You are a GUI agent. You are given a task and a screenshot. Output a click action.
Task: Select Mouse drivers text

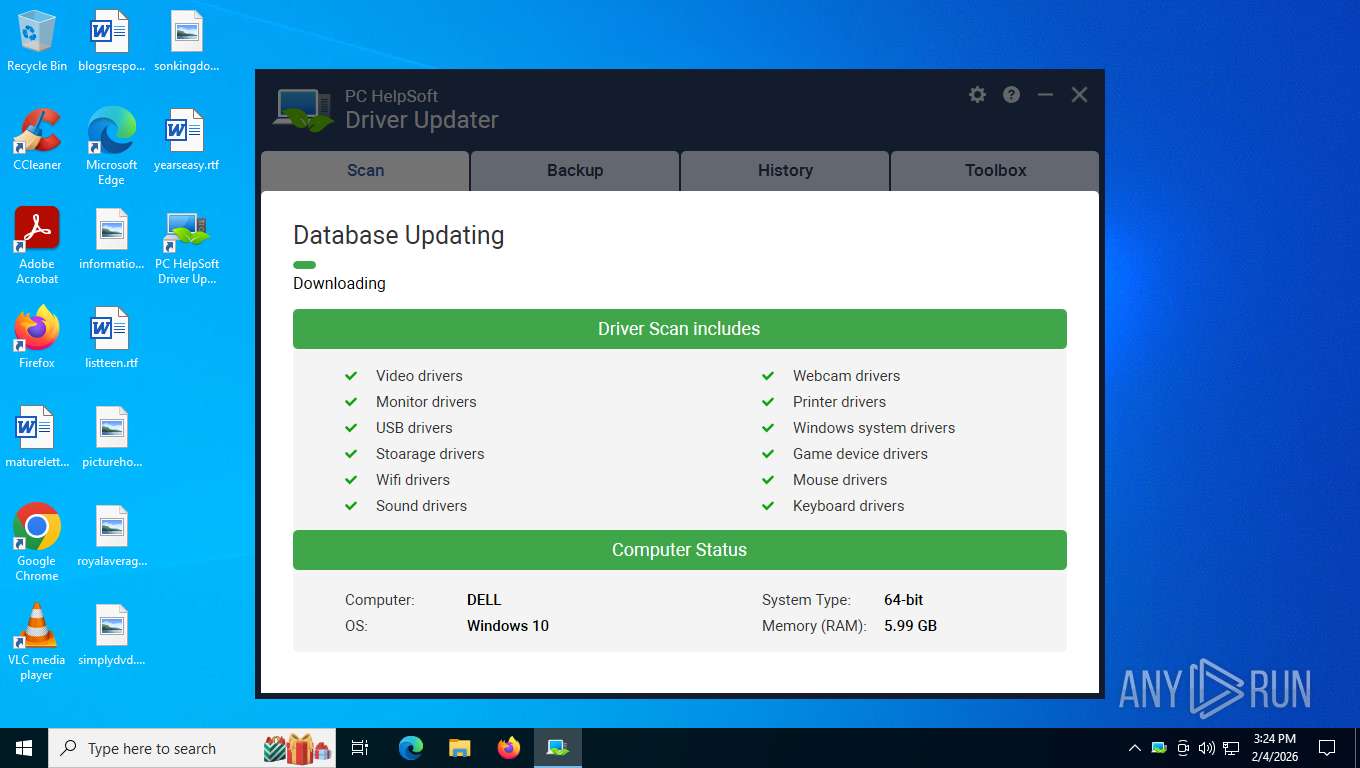coord(840,480)
